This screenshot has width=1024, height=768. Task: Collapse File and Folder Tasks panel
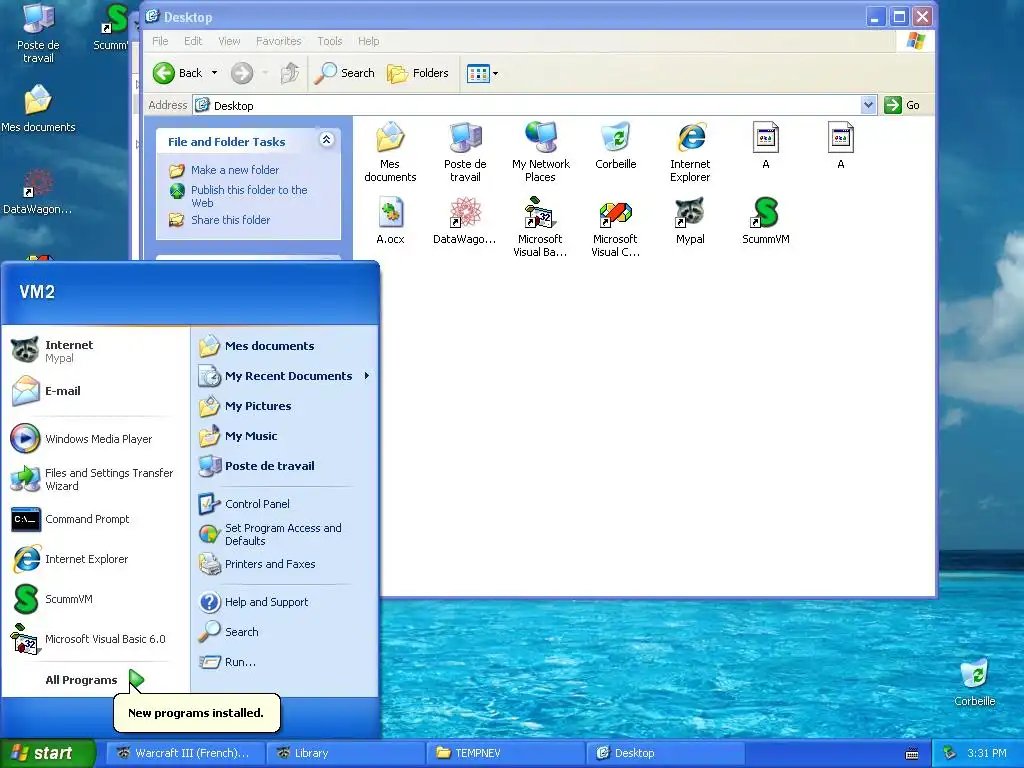327,140
